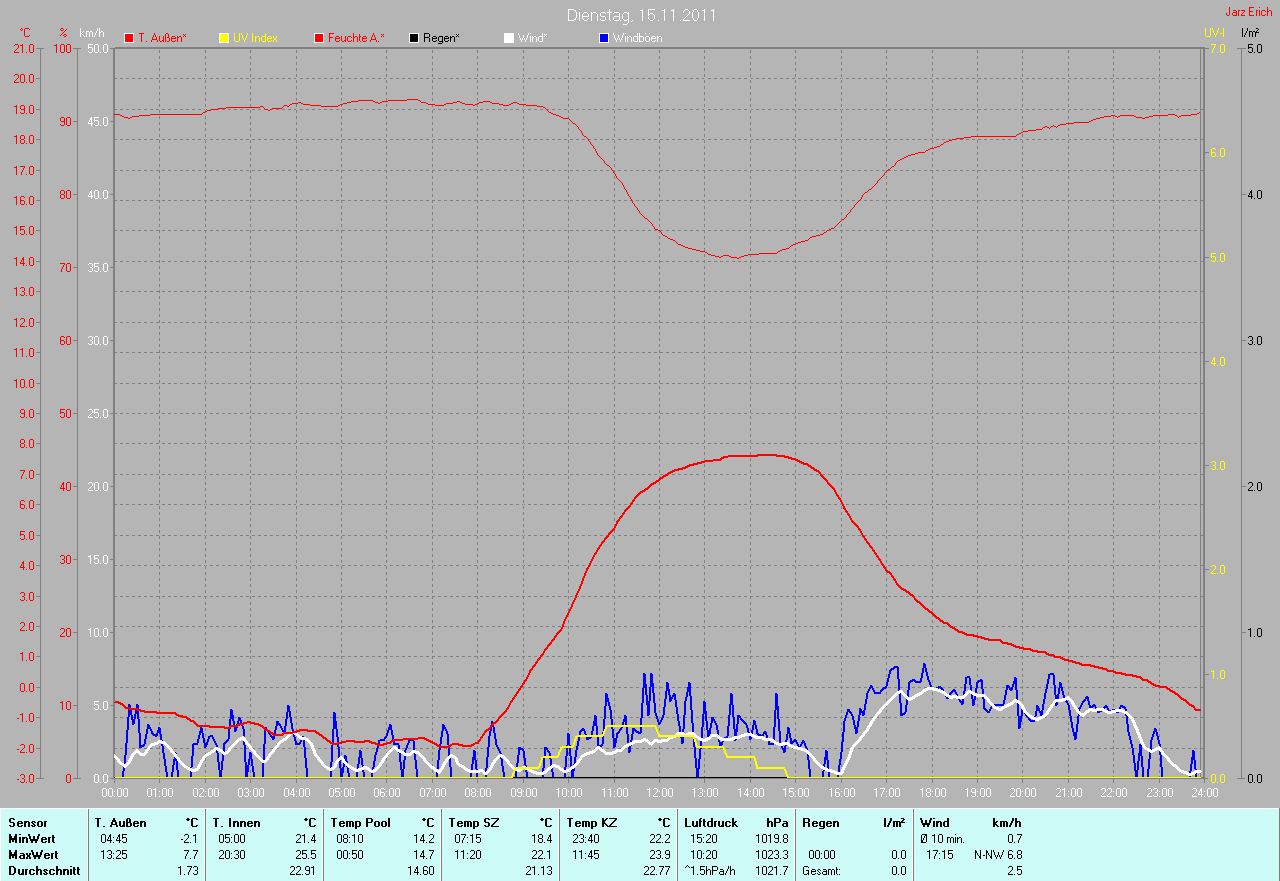Click the "Temp KZ" column header
This screenshot has width=1280, height=881.
point(591,823)
